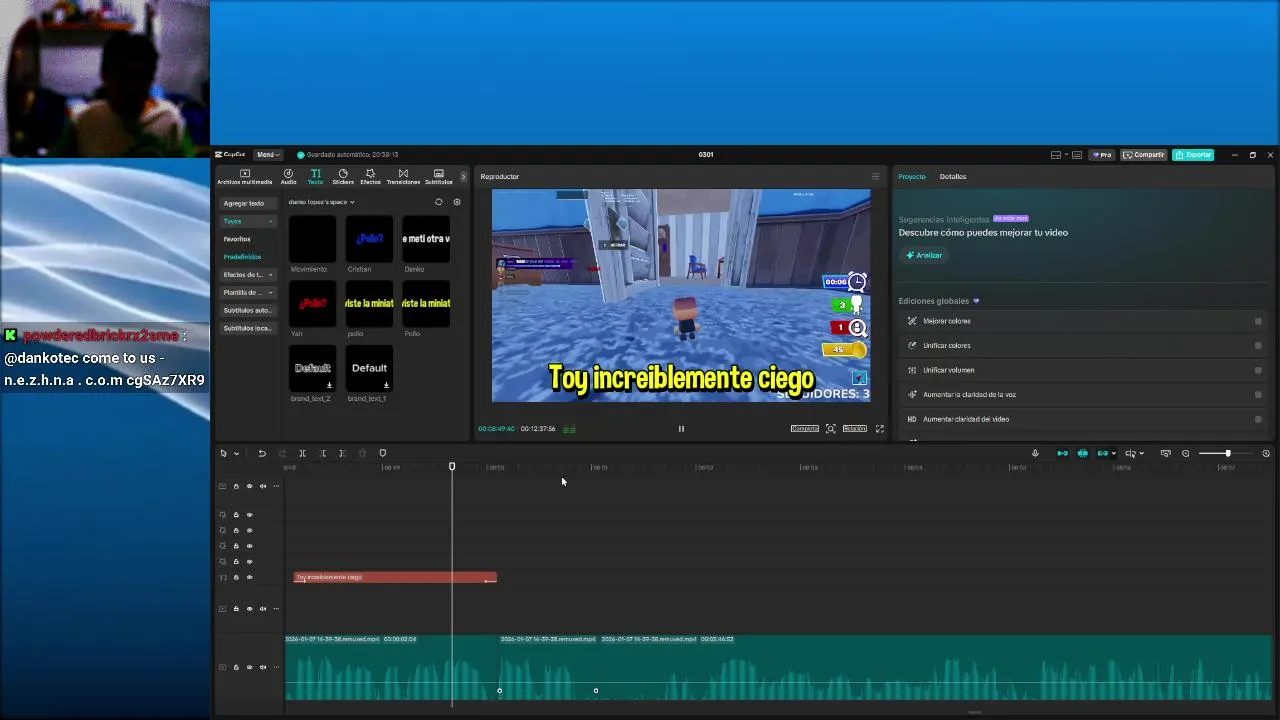The width and height of the screenshot is (1280, 720).
Task: Select Predefinidos in the text sidebar
Action: 242,257
